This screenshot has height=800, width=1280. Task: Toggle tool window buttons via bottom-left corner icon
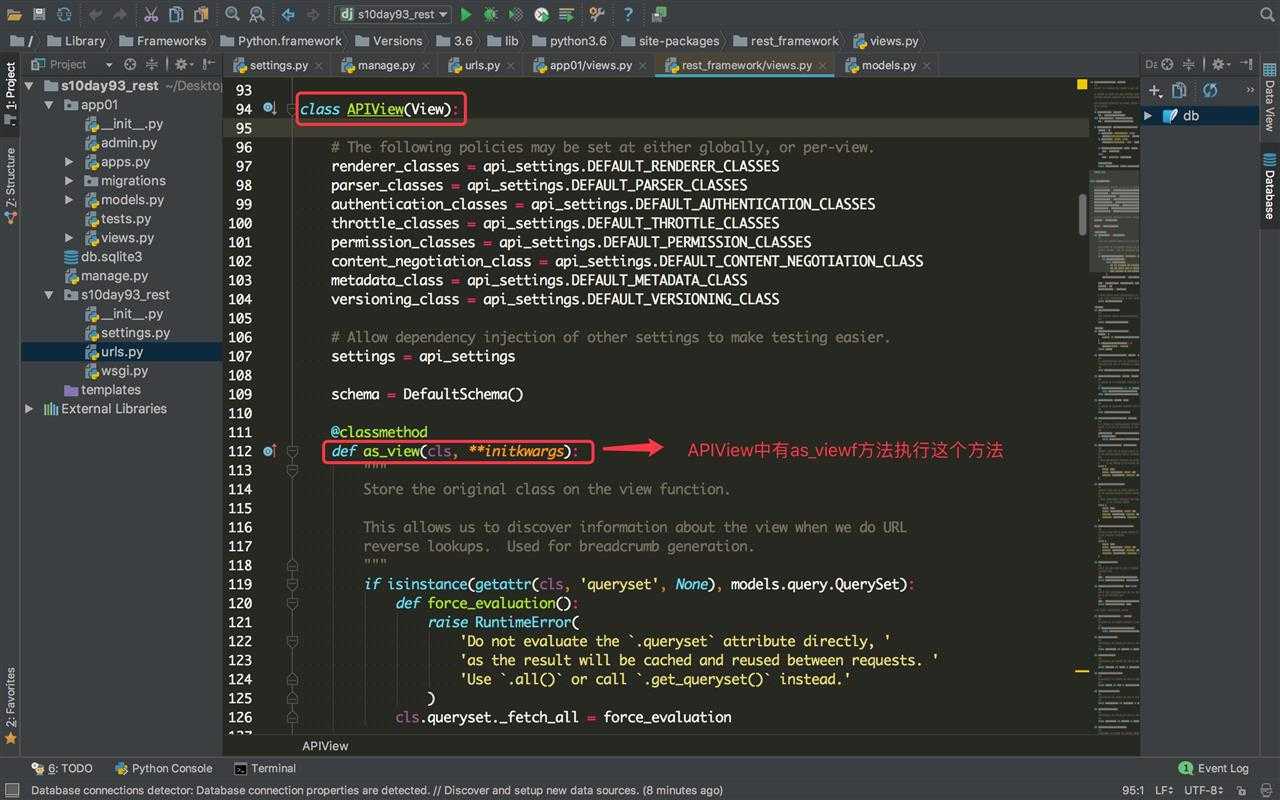tap(11, 790)
